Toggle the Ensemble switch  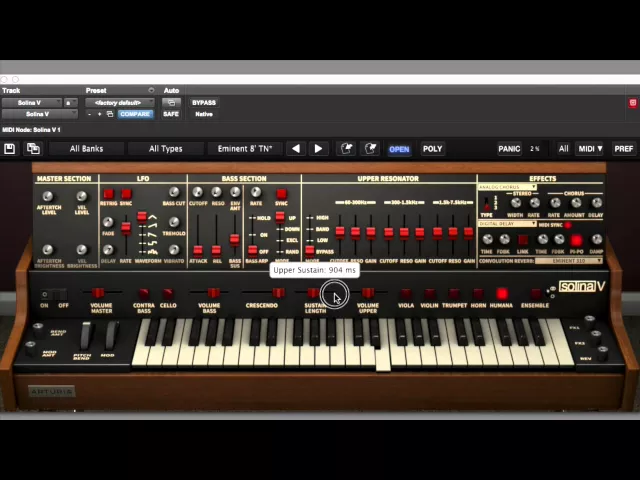536,293
